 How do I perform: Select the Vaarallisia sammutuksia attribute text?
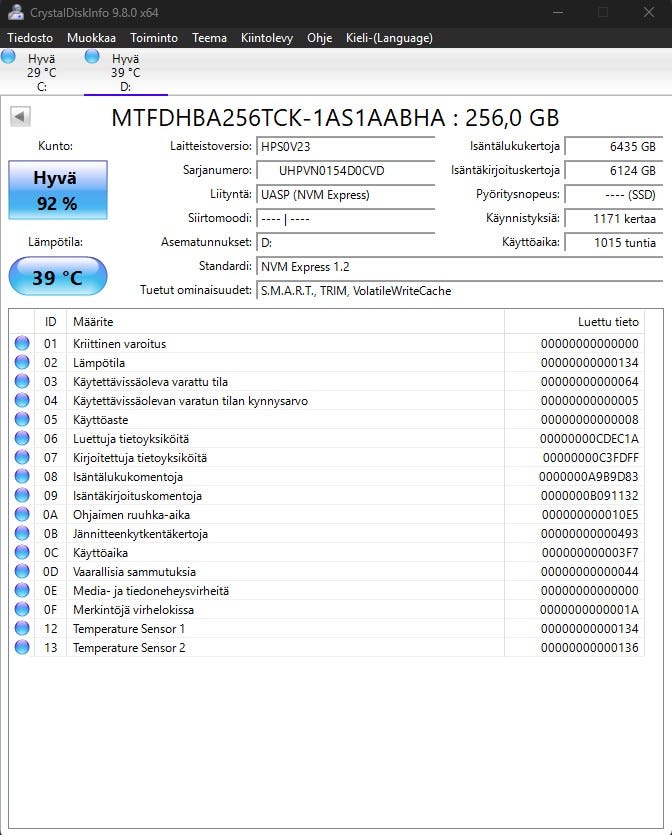coord(134,571)
